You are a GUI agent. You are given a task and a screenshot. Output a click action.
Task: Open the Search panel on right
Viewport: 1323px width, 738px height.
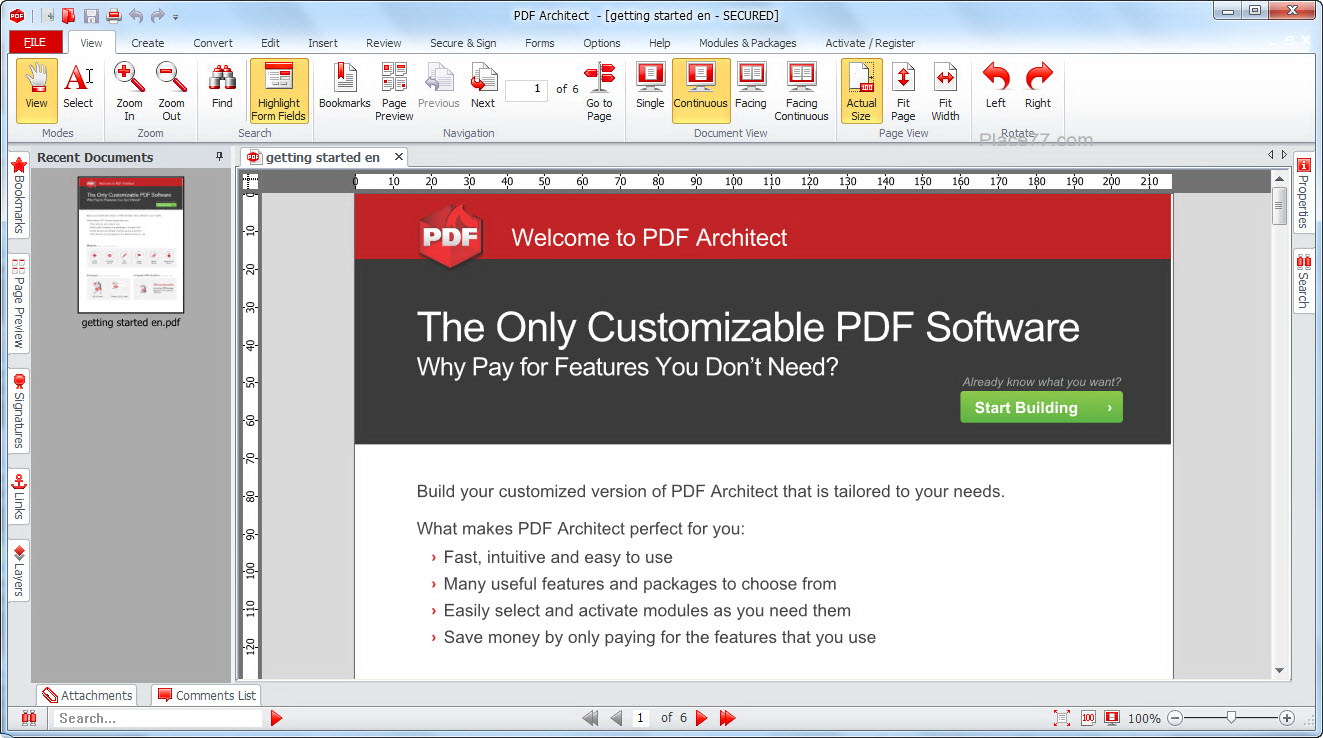pos(1303,281)
